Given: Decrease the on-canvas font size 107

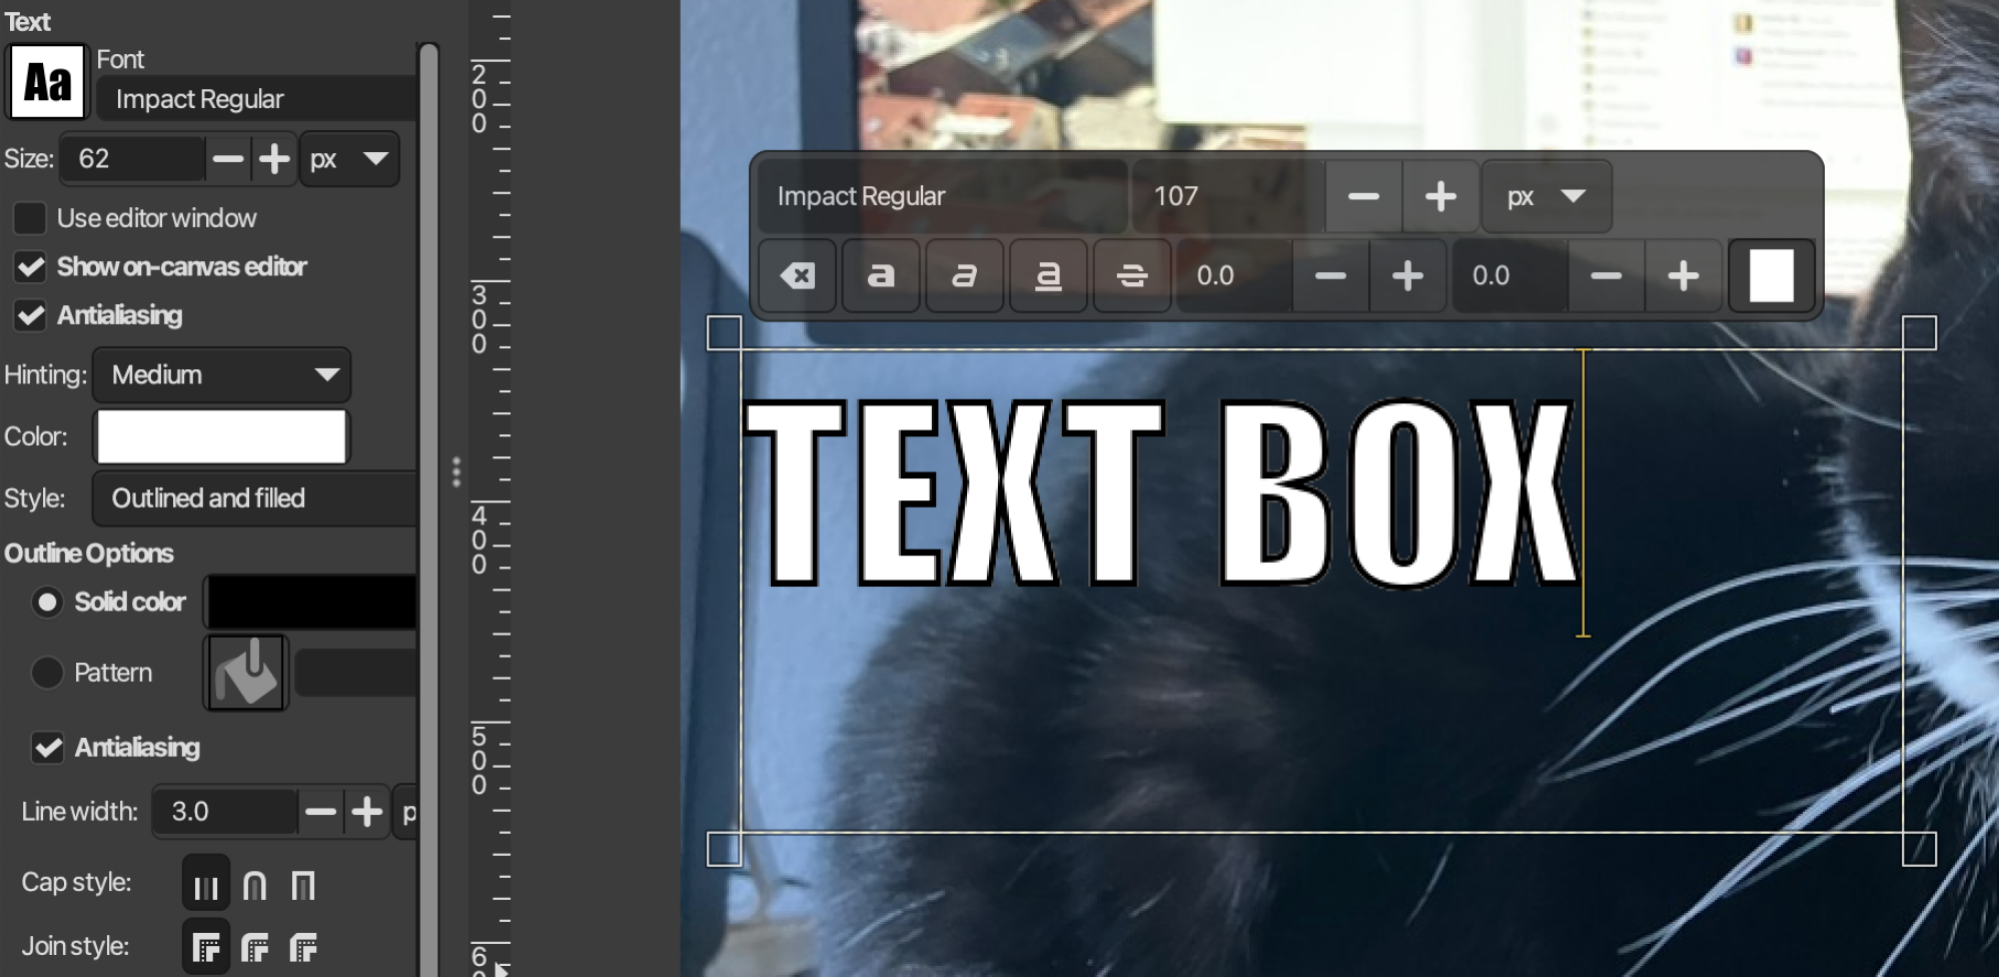Looking at the screenshot, I should (x=1363, y=196).
